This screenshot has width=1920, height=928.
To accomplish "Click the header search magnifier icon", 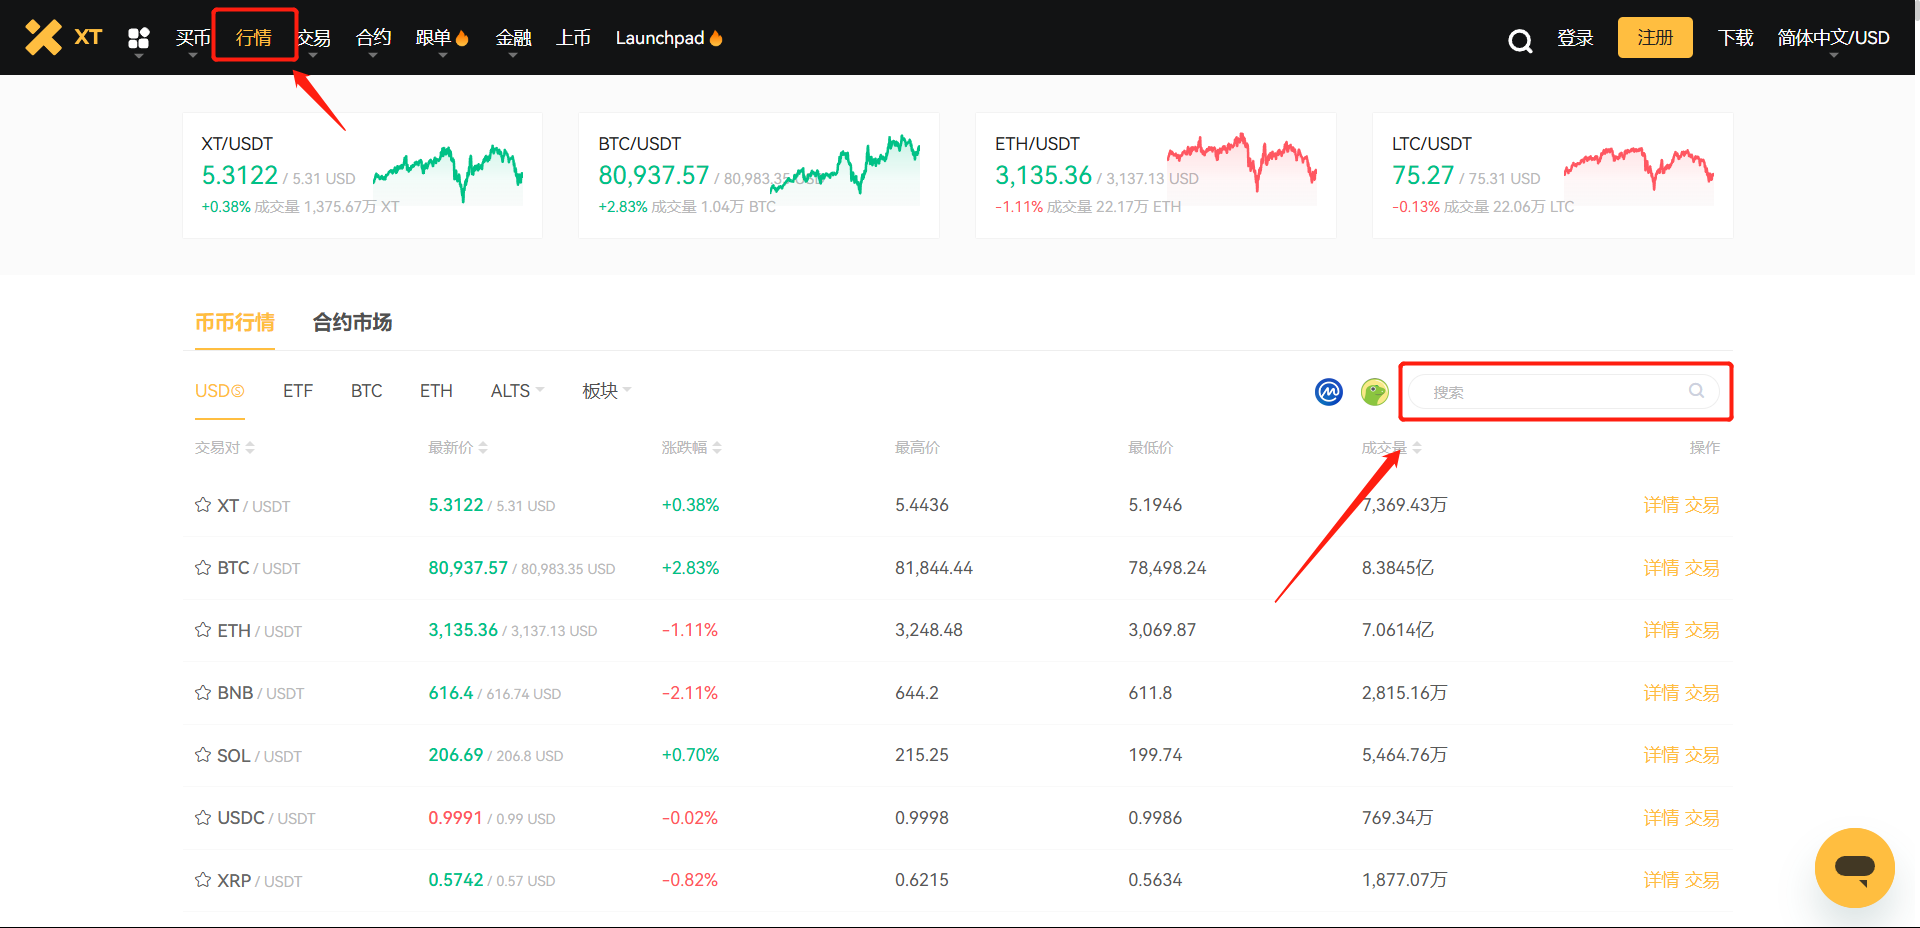I will [1519, 40].
